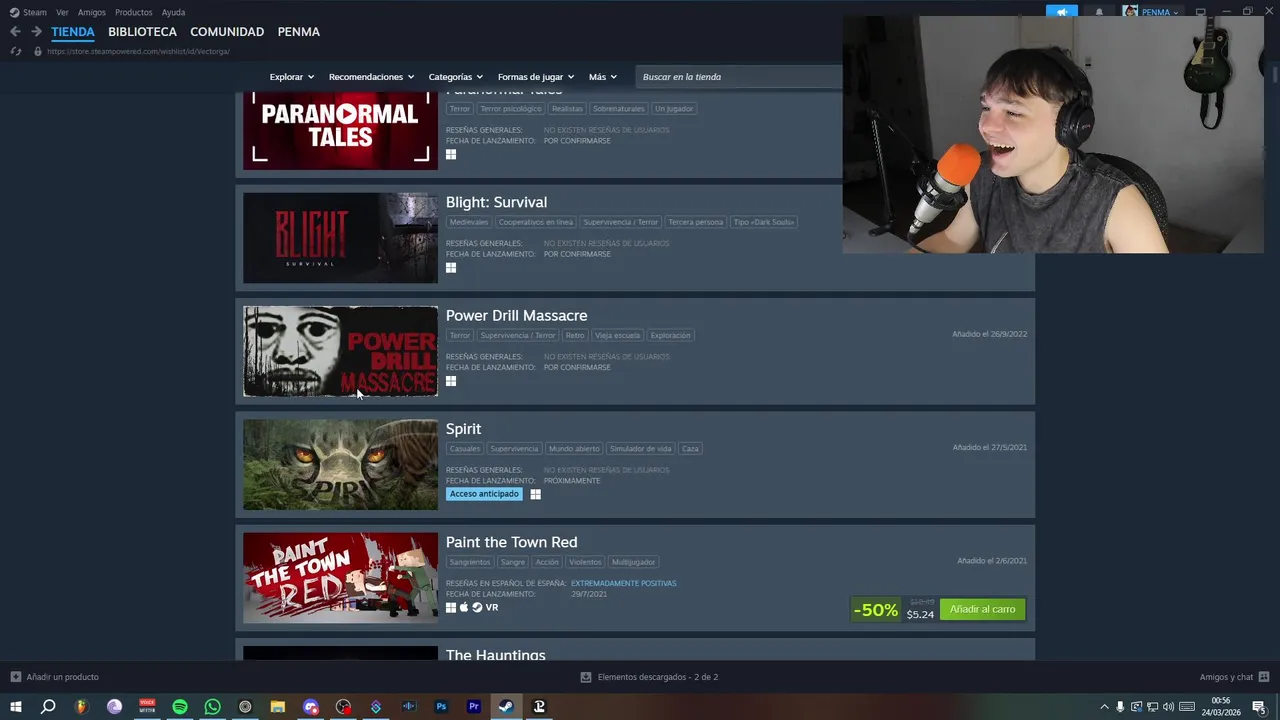The width and height of the screenshot is (1280, 720).
Task: Open Photoshop from the taskbar
Action: (x=441, y=707)
